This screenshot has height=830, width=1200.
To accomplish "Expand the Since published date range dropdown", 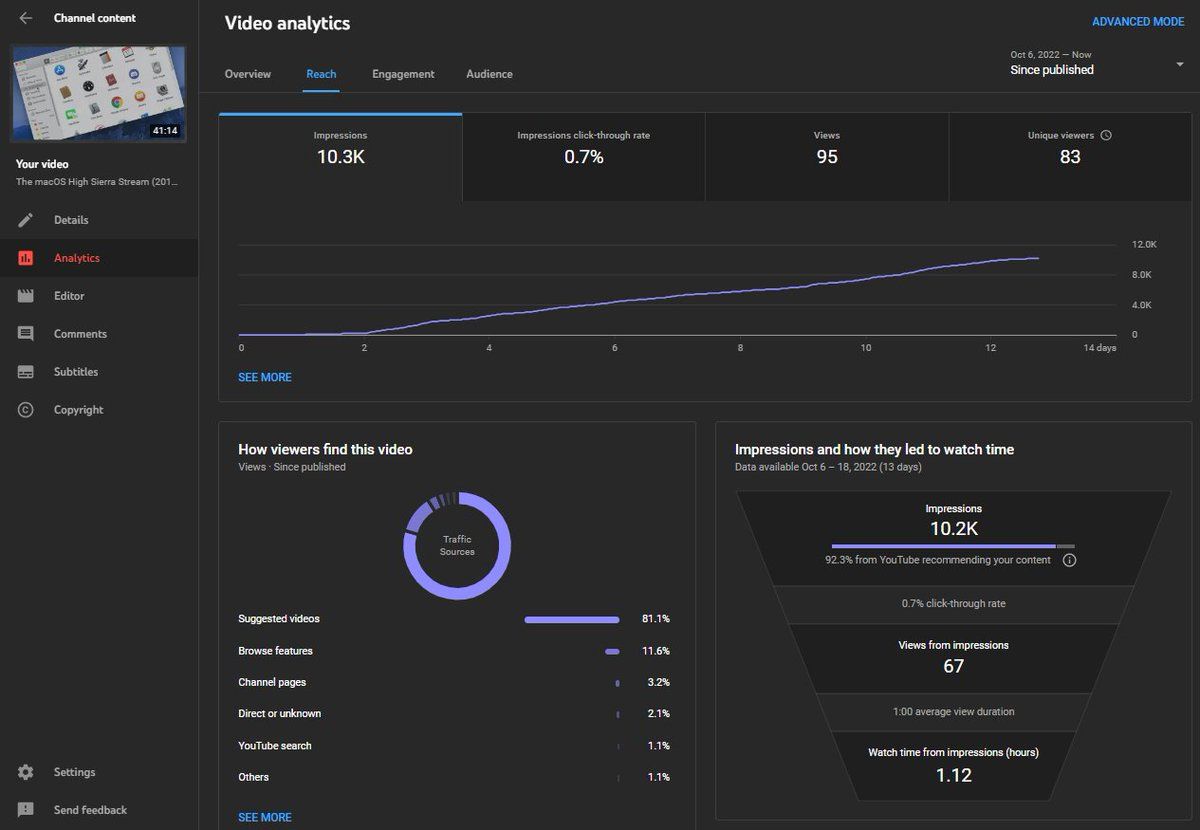I will (1180, 64).
